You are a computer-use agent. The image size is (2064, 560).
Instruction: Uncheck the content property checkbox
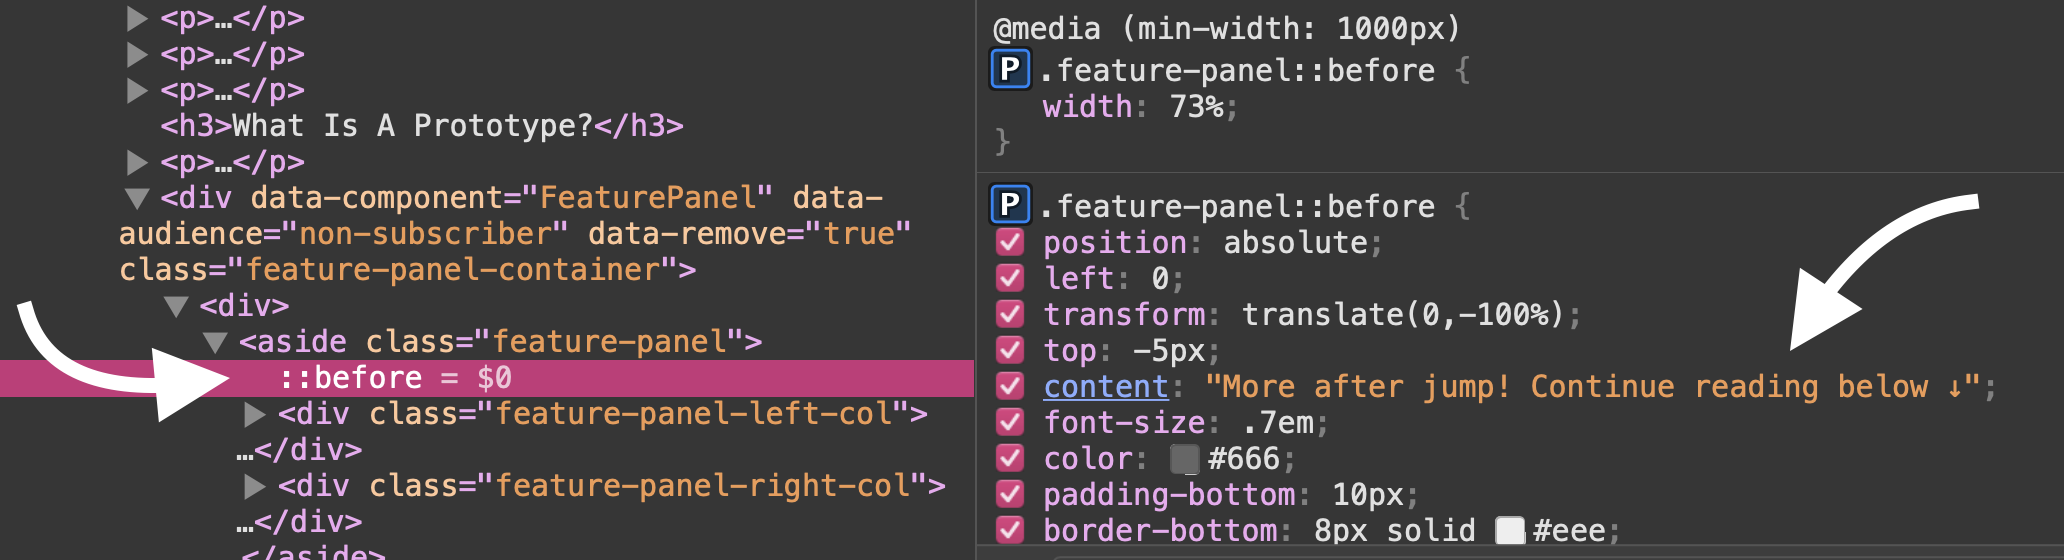(1010, 387)
